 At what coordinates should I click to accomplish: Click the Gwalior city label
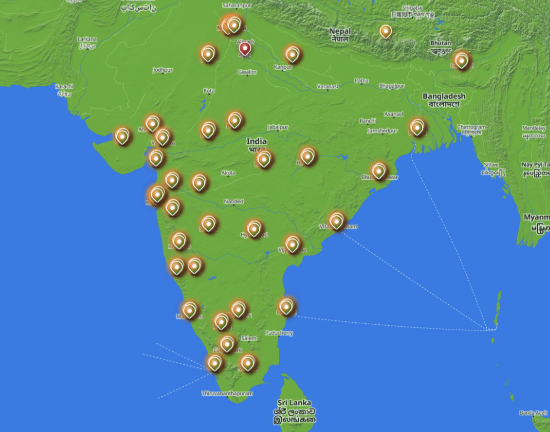[x=247, y=72]
